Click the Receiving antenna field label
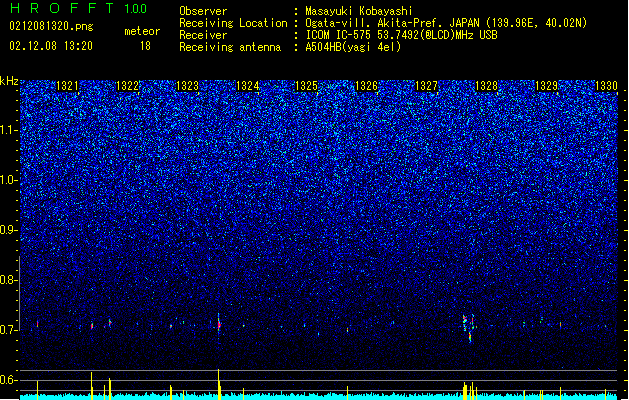Viewport: 629px width, 400px height. coord(230,47)
